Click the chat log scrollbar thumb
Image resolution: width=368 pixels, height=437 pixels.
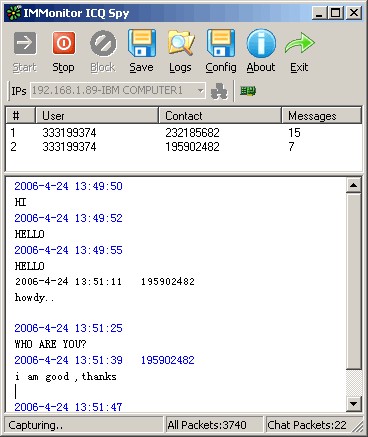[x=354, y=281]
